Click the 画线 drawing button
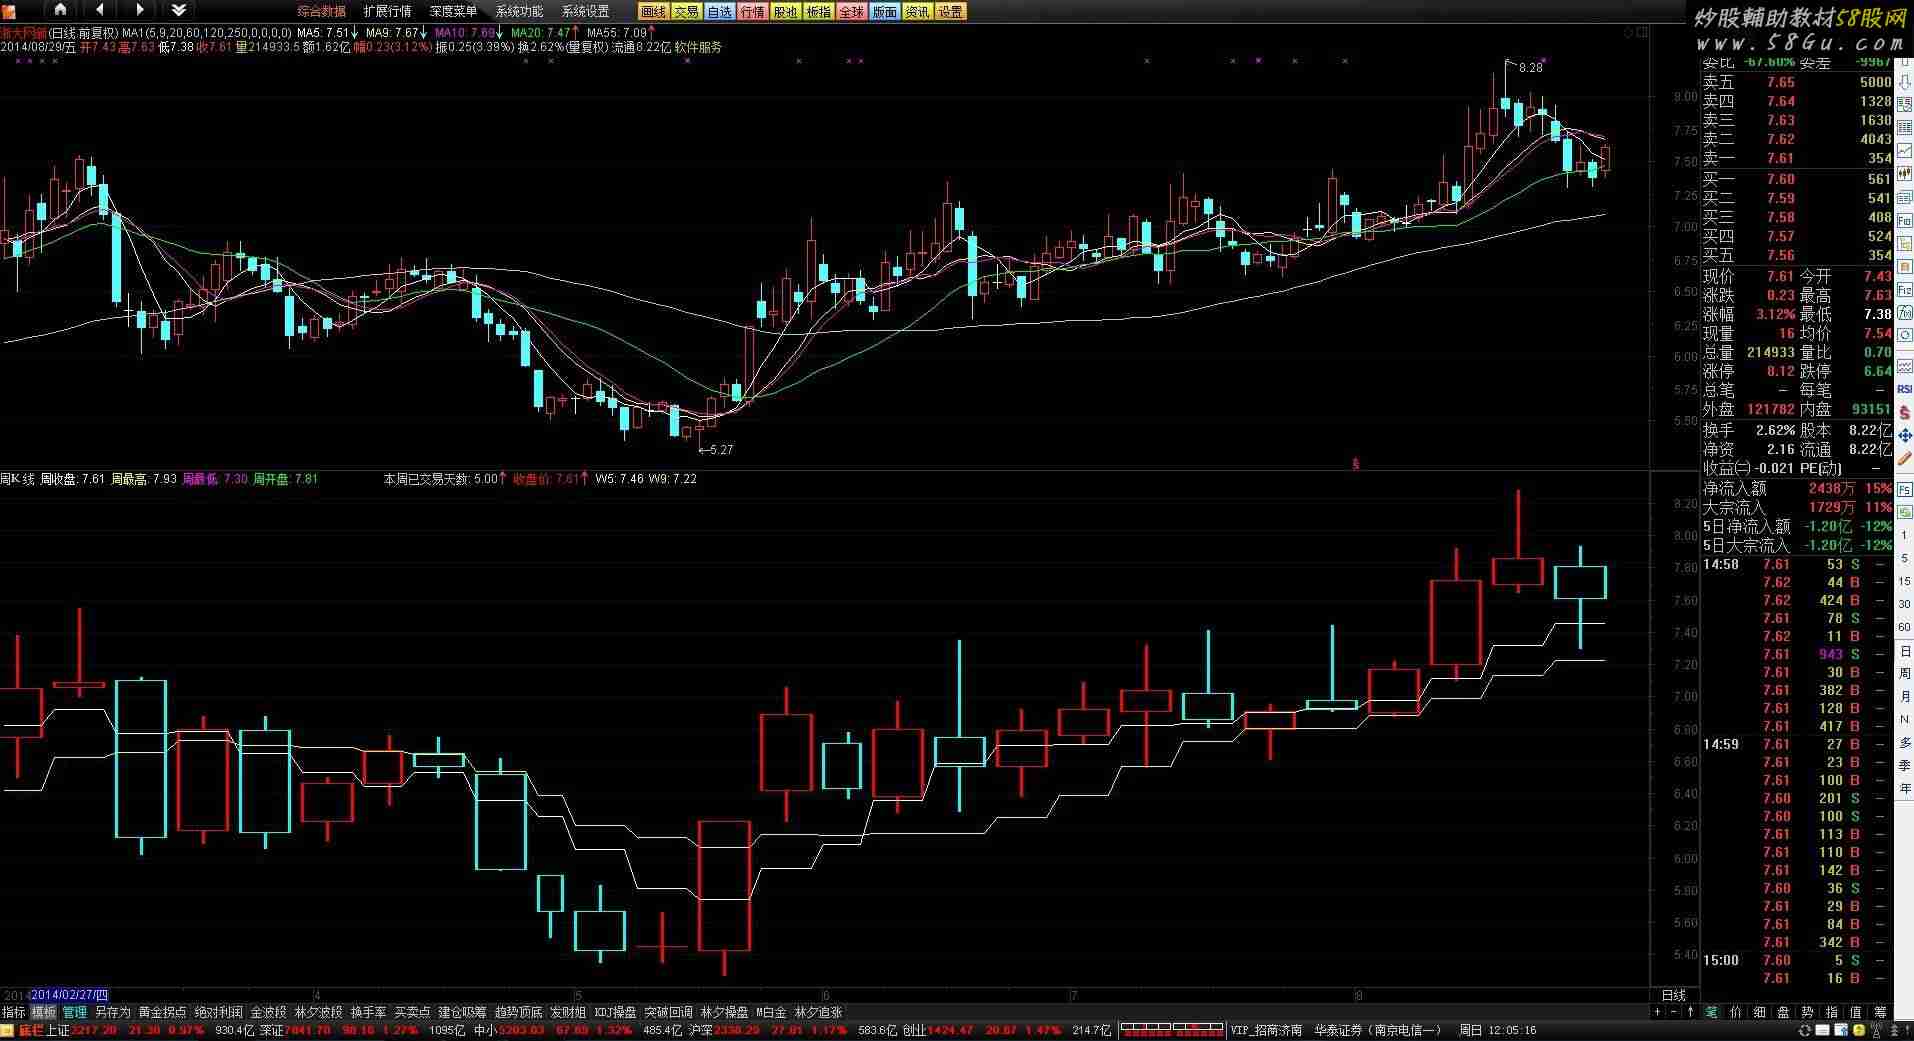The height and width of the screenshot is (1041, 1914). pyautogui.click(x=653, y=12)
